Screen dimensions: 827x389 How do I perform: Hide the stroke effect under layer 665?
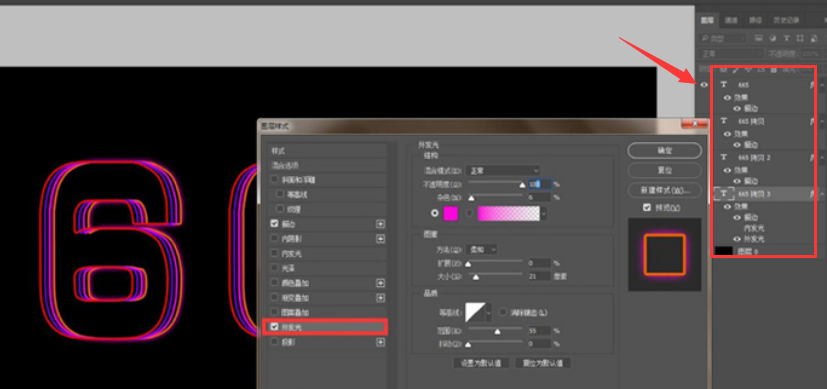(737, 109)
